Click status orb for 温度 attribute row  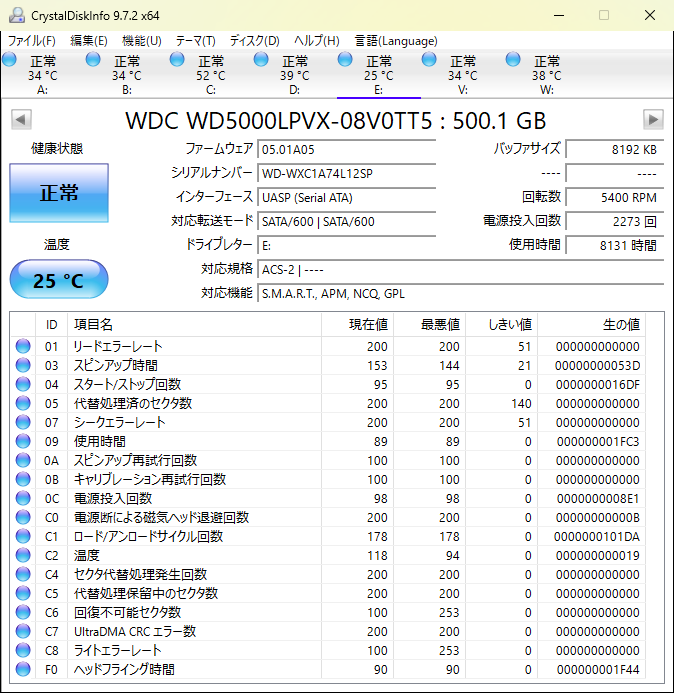click(23, 555)
